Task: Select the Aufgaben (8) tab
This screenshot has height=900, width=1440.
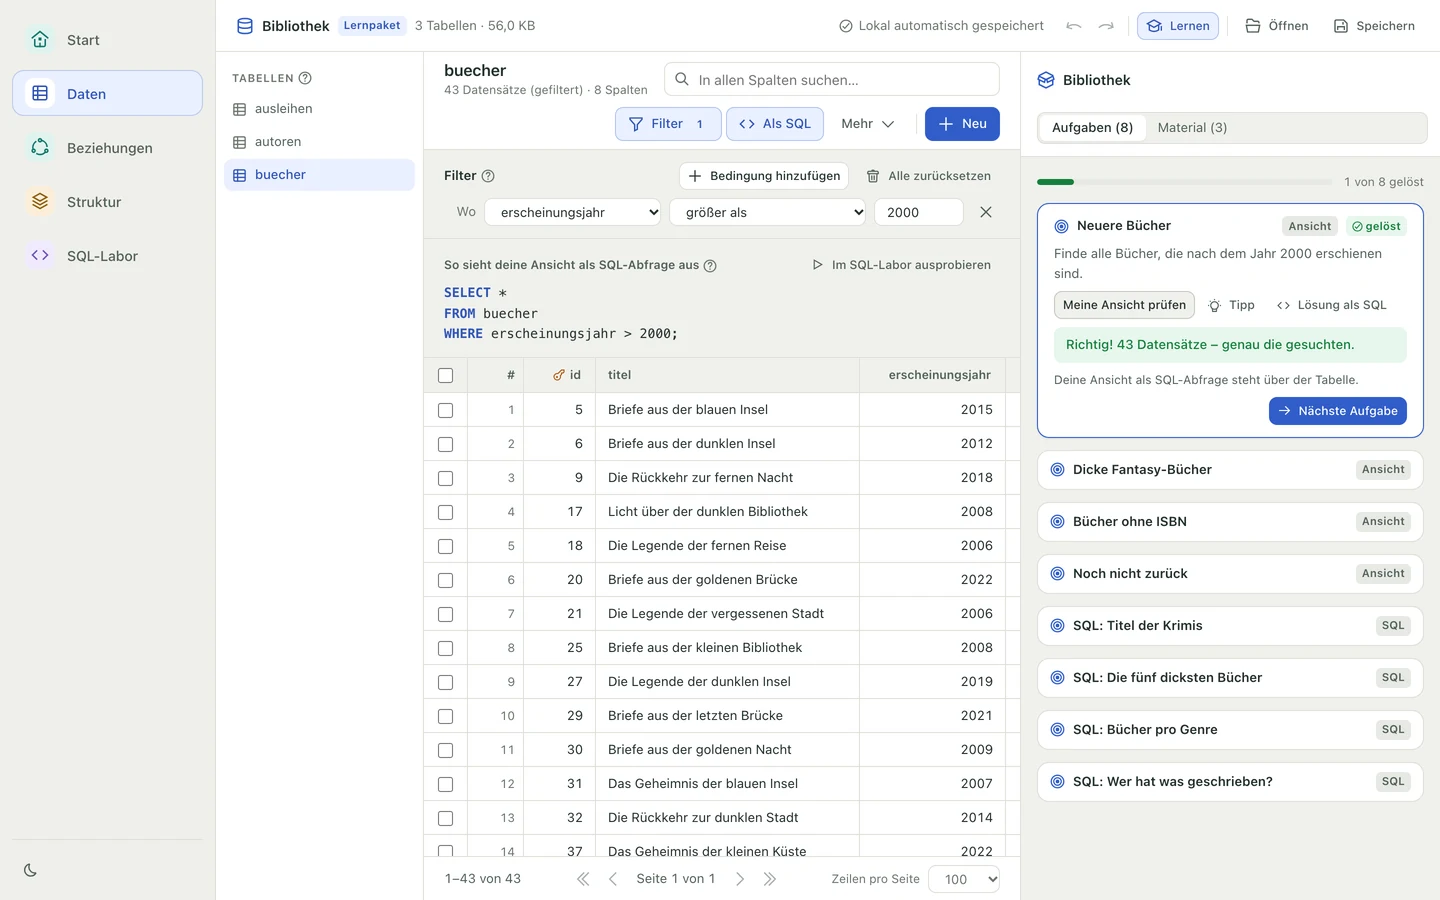Action: [x=1092, y=128]
